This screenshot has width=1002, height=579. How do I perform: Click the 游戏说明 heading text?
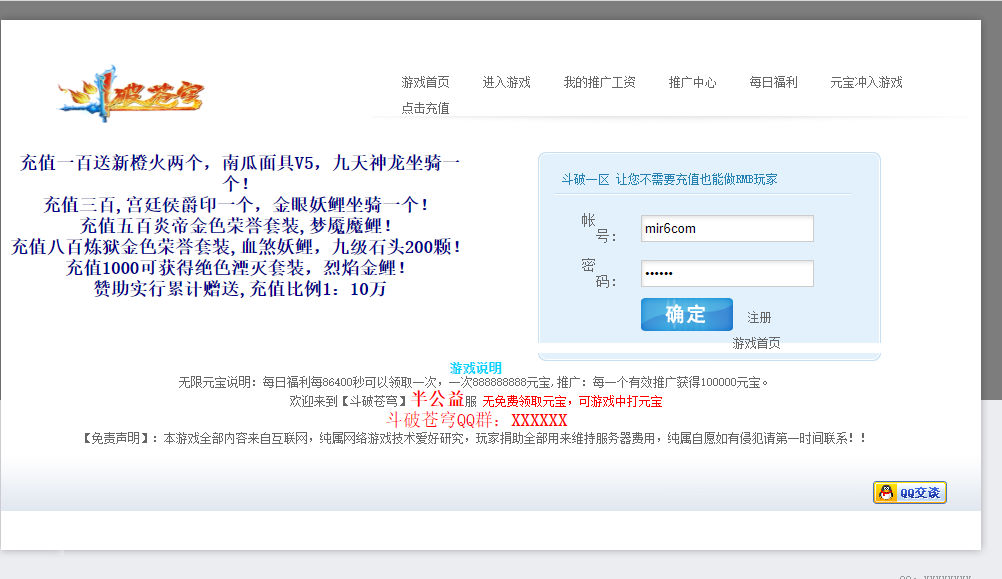[x=476, y=368]
